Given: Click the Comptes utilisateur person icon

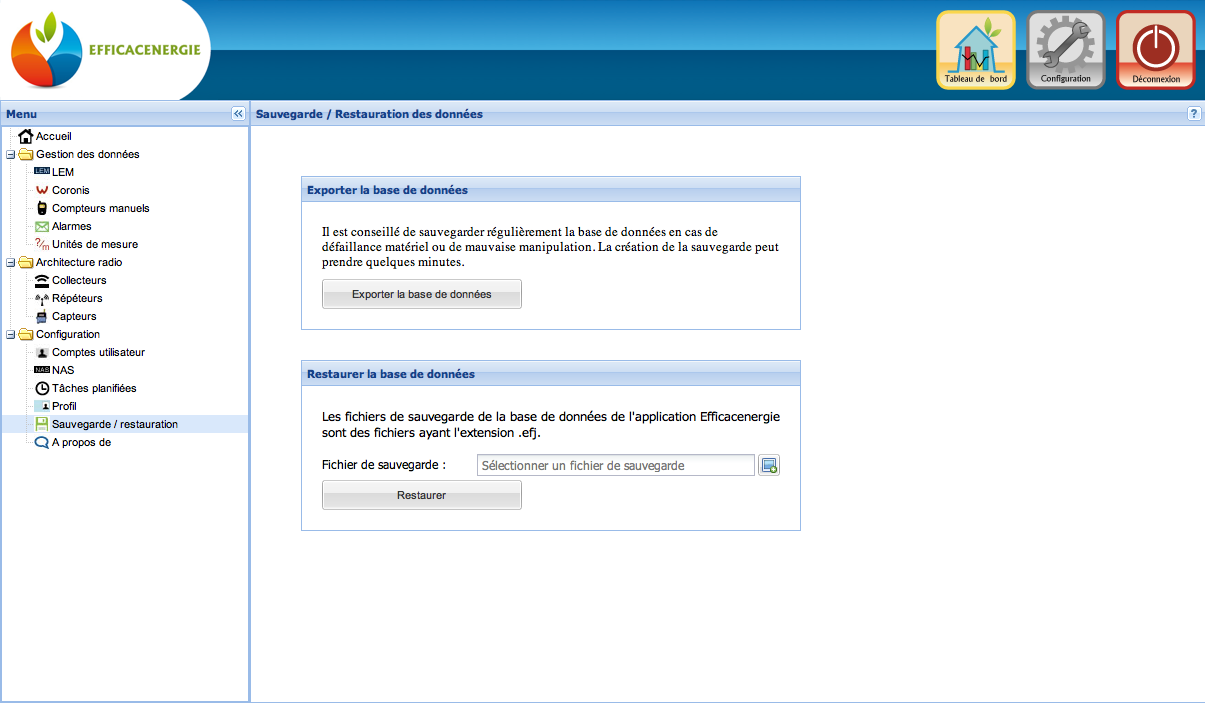Looking at the screenshot, I should (x=41, y=352).
